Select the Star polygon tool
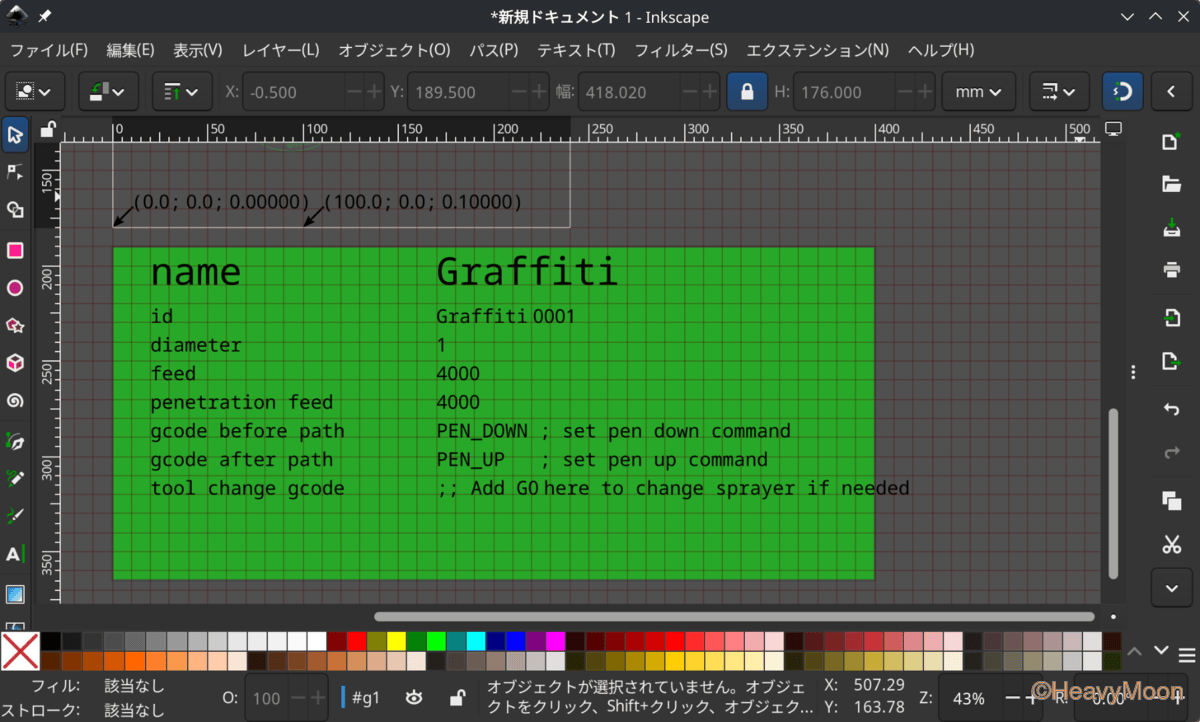Screen dimensions: 1200x722 click(15, 325)
